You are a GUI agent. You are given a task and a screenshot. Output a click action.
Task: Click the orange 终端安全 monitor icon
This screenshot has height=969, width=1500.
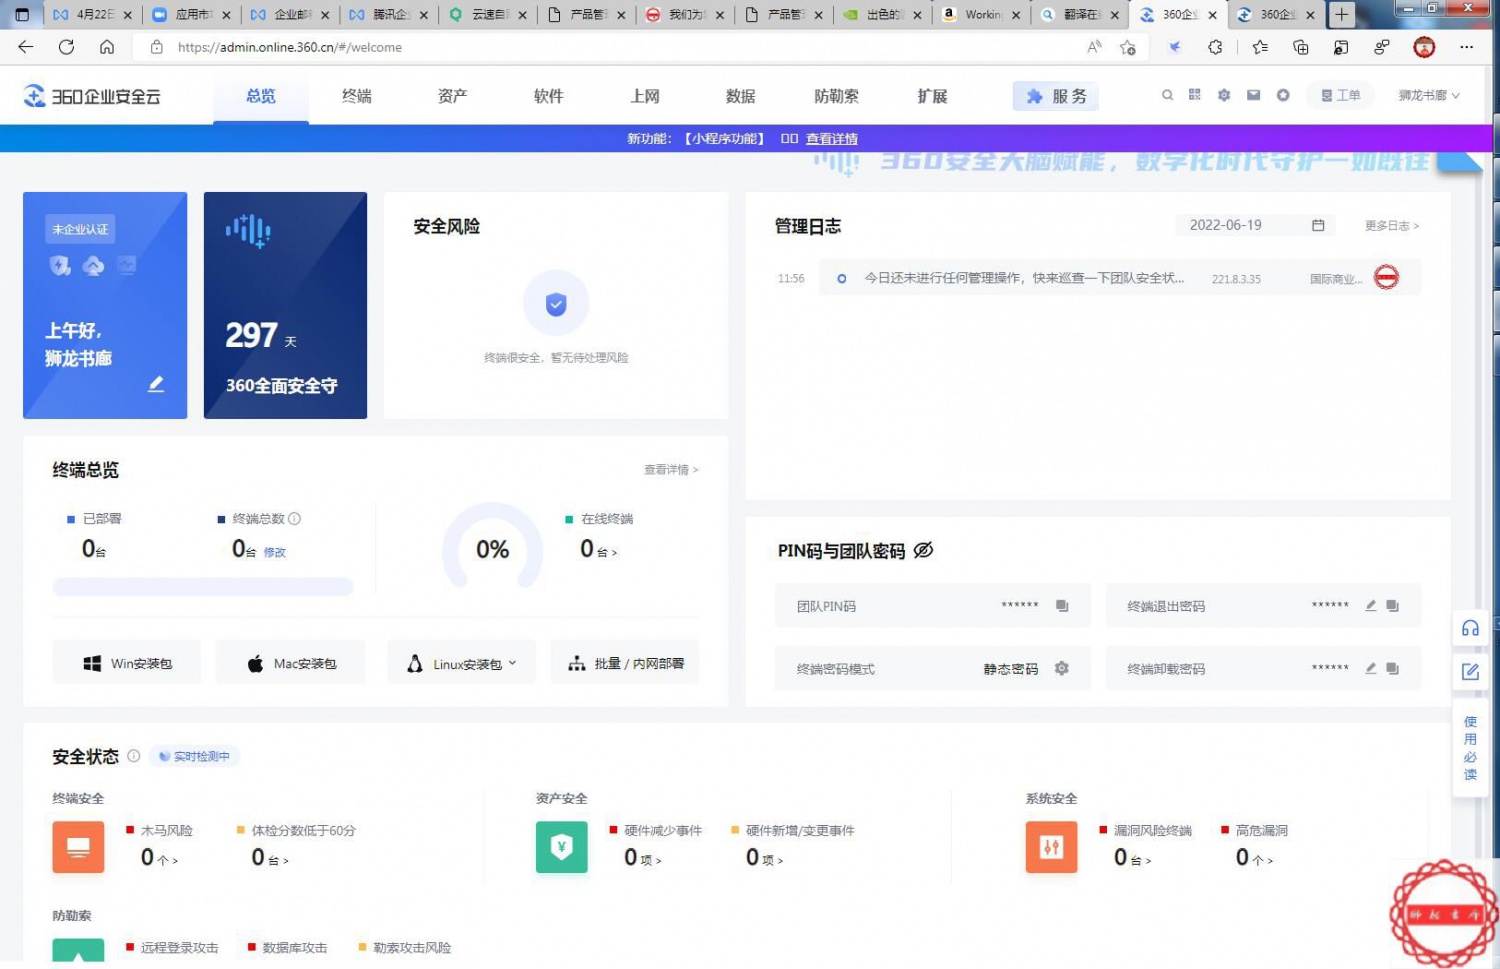pyautogui.click(x=78, y=847)
